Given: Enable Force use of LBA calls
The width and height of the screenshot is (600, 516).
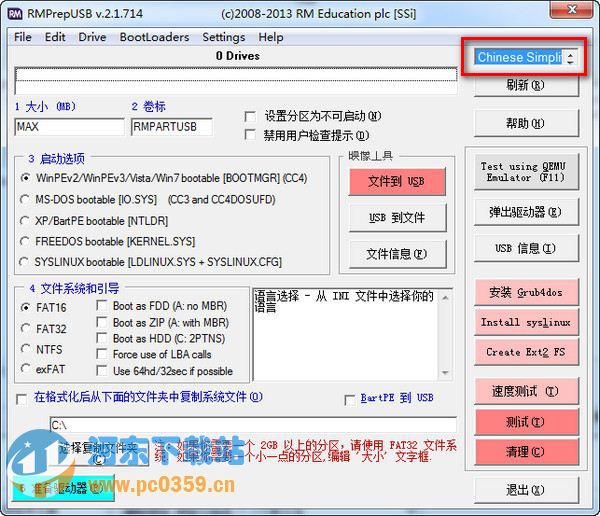Looking at the screenshot, I should [102, 354].
